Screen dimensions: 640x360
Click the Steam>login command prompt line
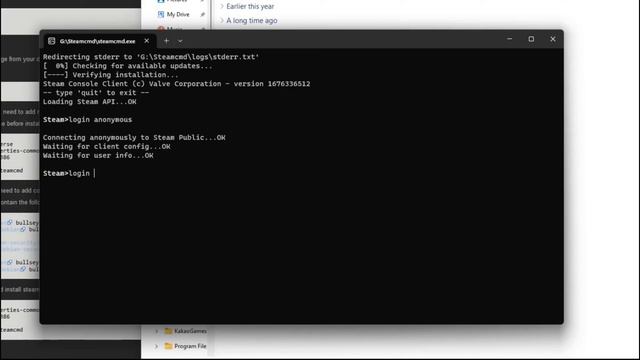click(69, 173)
